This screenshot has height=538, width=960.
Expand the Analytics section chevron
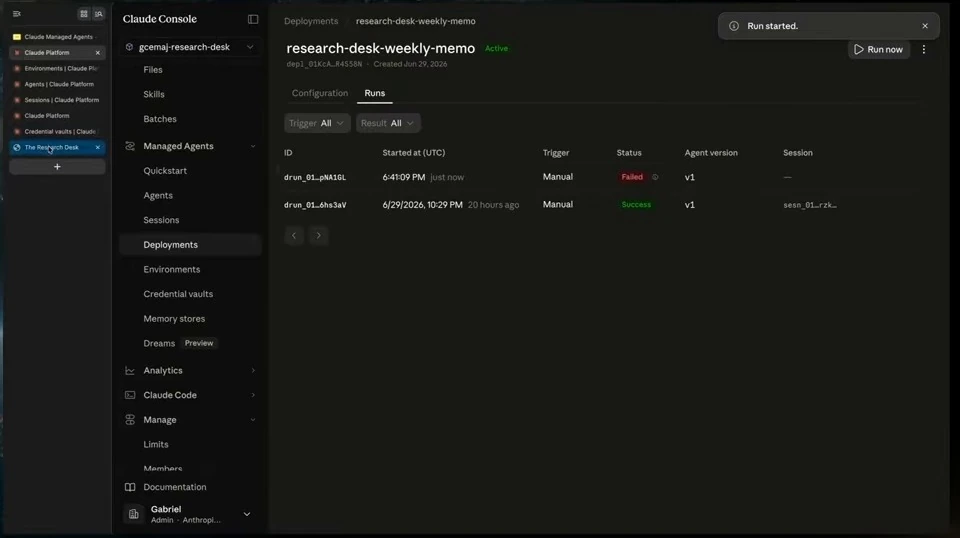coord(253,370)
